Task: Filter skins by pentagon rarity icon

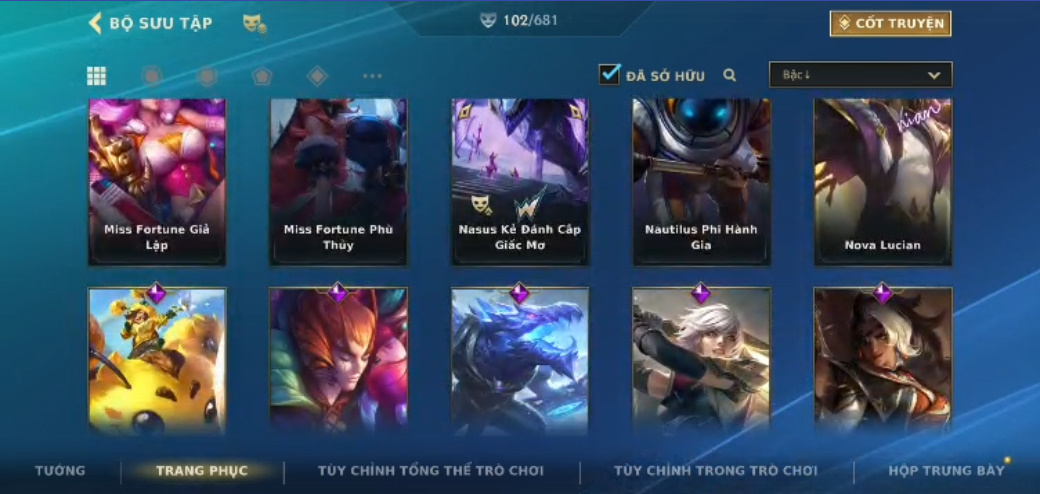Action: click(262, 76)
